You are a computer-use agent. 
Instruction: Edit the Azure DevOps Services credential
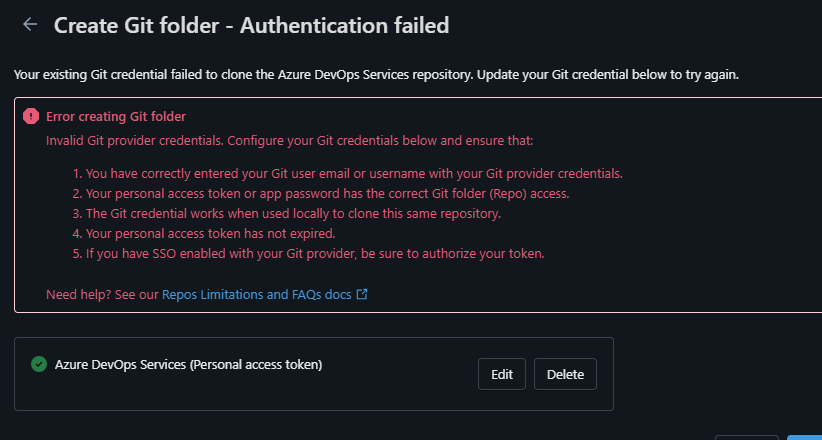tap(502, 374)
